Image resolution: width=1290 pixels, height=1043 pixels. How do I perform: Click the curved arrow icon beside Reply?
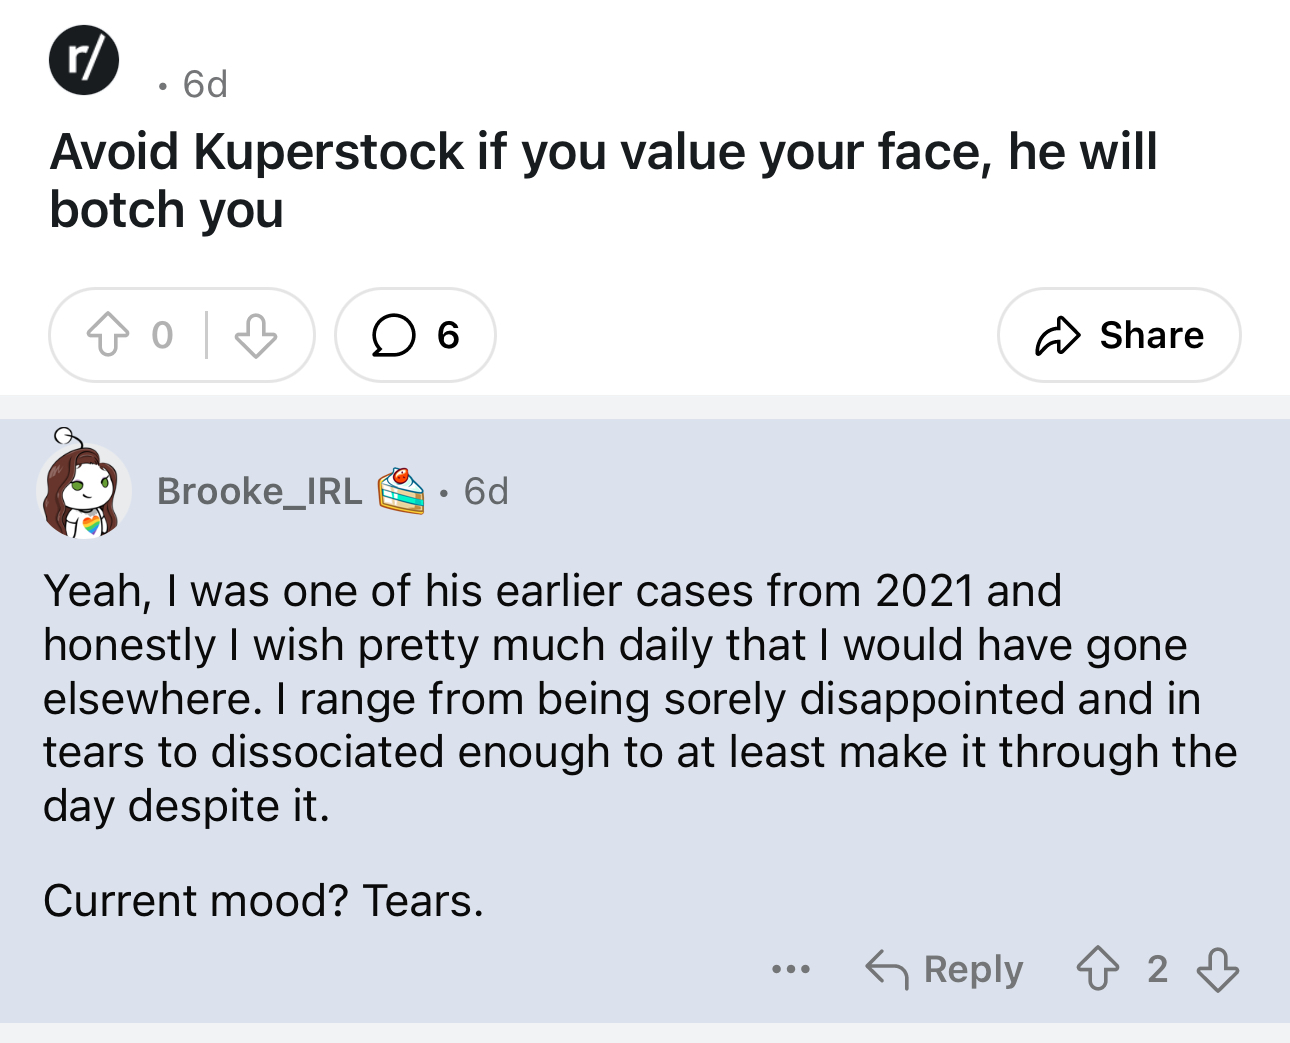[886, 969]
